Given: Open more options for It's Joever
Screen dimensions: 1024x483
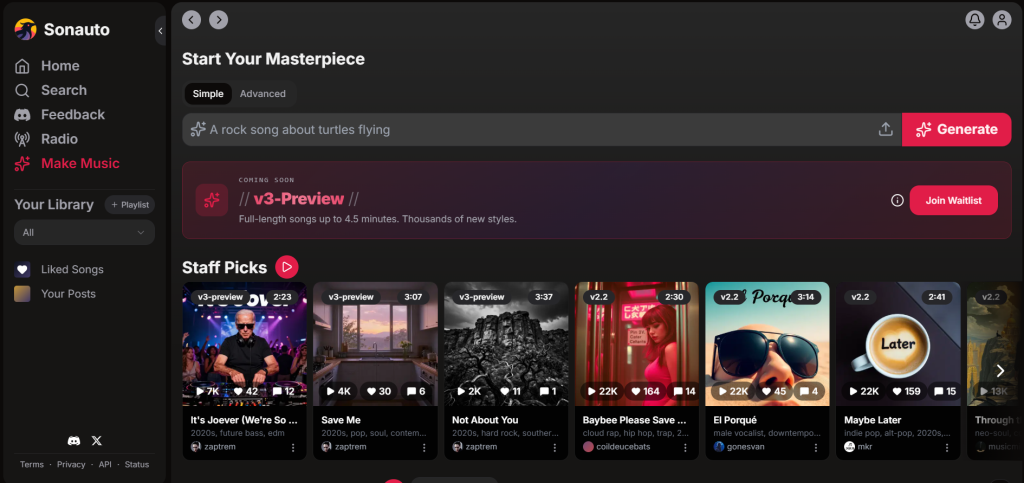Looking at the screenshot, I should click(293, 447).
